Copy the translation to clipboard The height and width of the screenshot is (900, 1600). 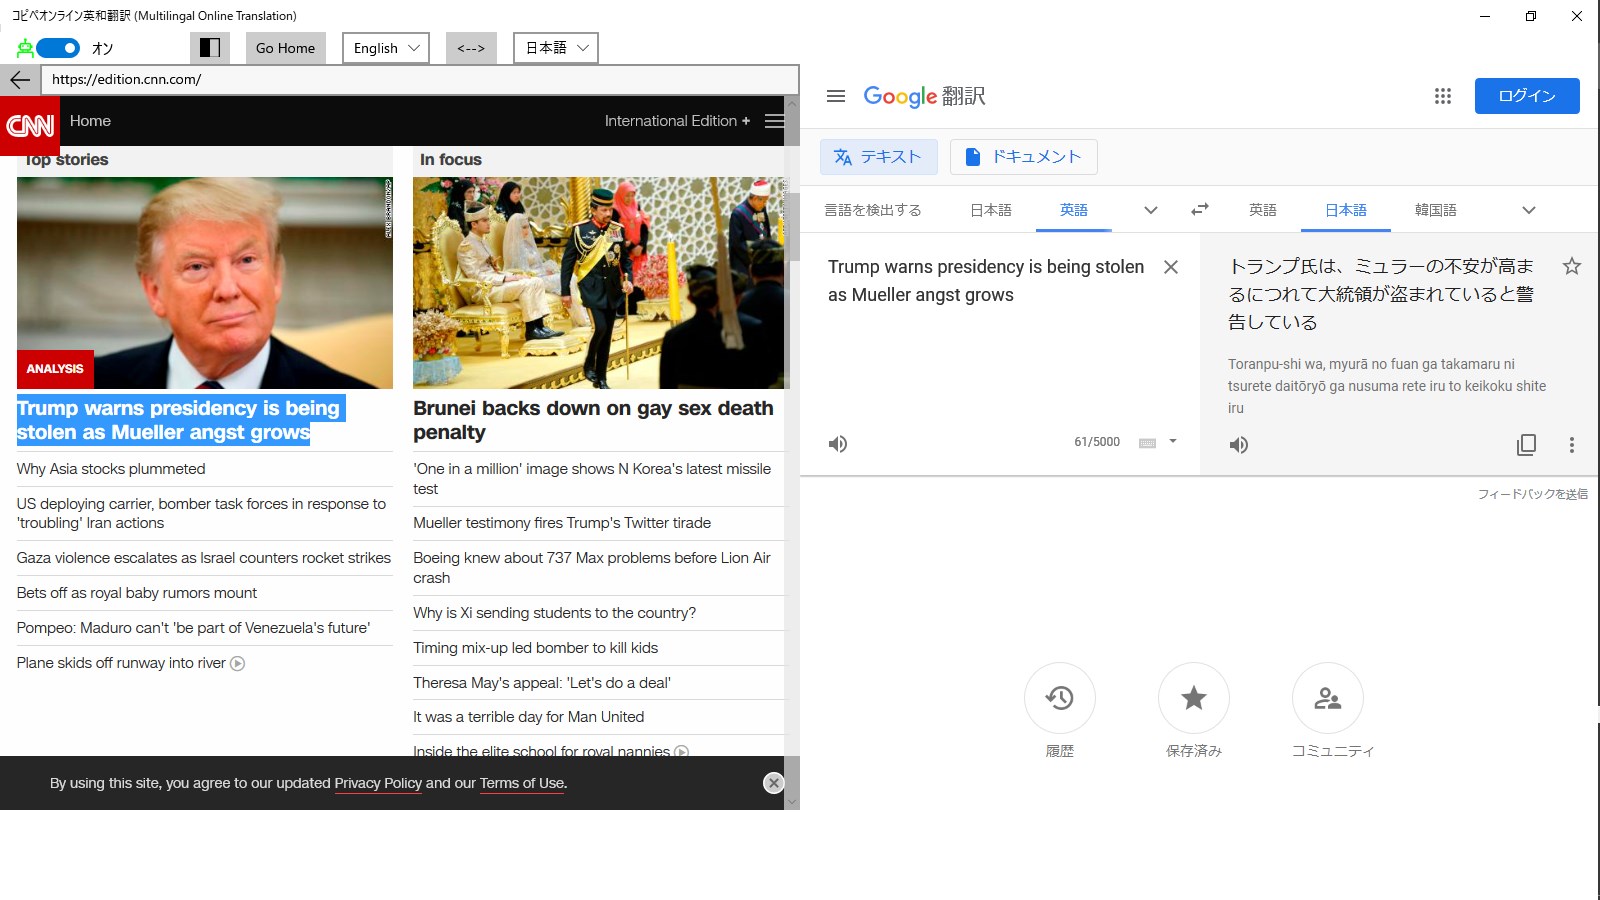click(1526, 445)
